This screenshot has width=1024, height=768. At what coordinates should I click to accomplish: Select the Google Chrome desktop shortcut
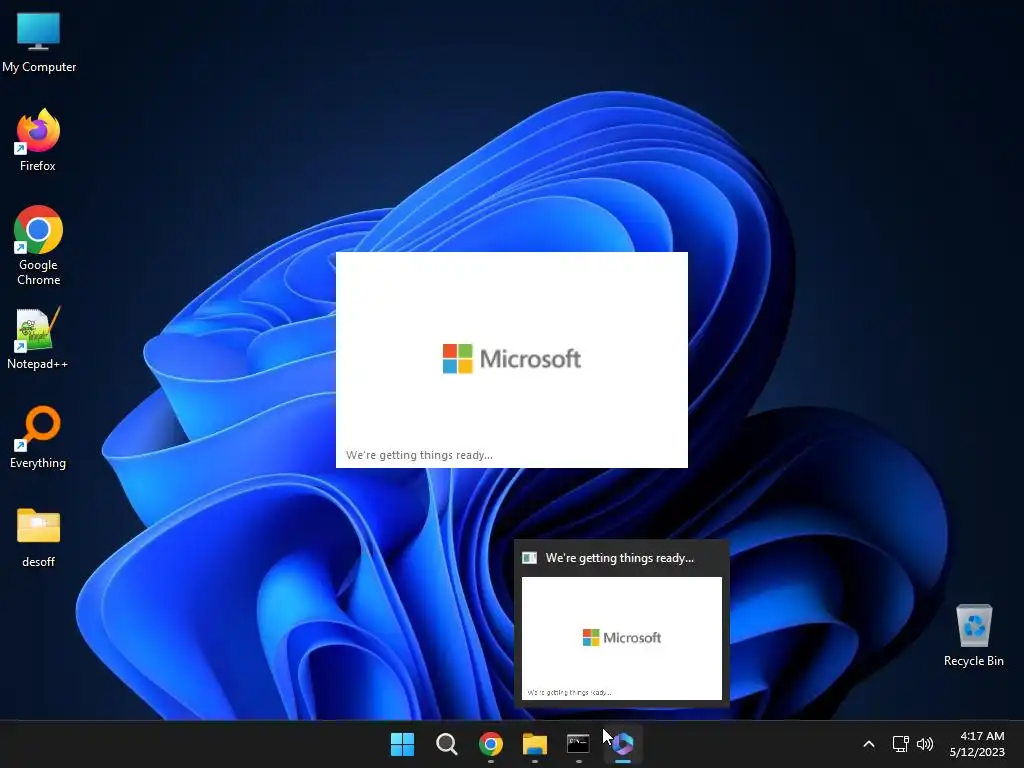point(38,246)
